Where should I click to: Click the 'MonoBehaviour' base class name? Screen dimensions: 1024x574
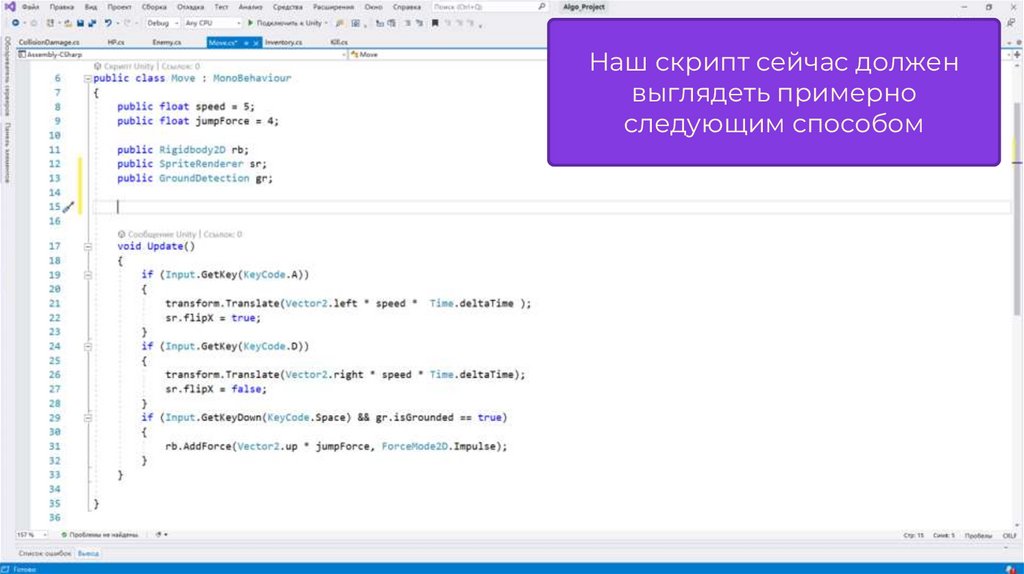[x=252, y=78]
